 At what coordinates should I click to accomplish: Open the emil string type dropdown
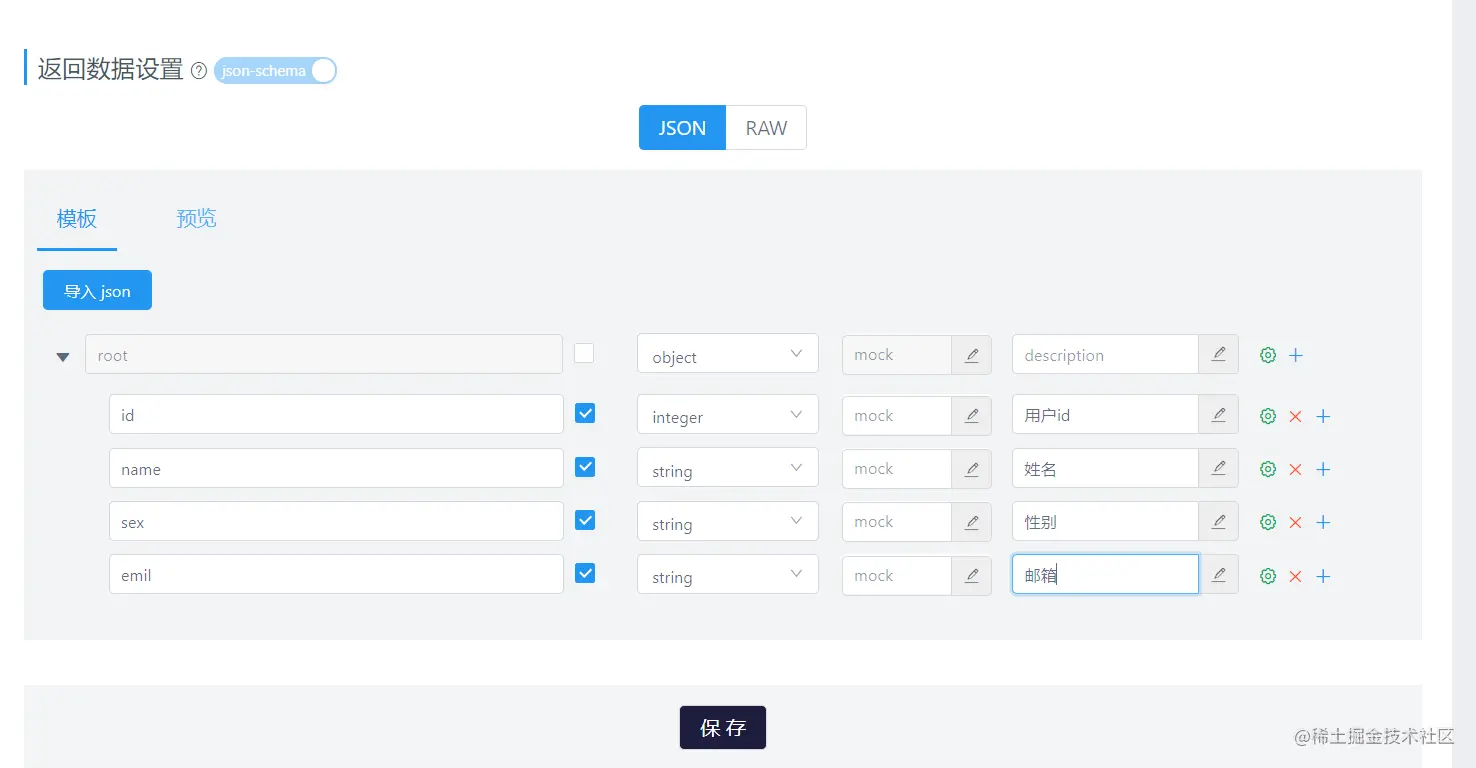pyautogui.click(x=728, y=575)
